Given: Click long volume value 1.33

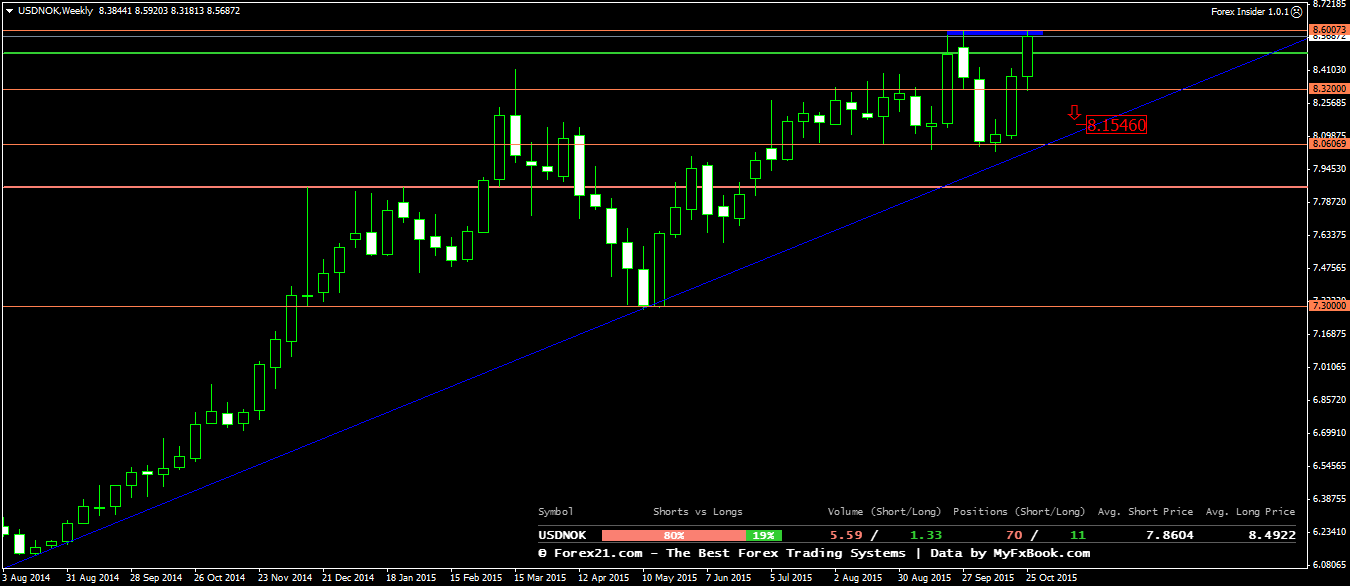Looking at the screenshot, I should pyautogui.click(x=926, y=536).
